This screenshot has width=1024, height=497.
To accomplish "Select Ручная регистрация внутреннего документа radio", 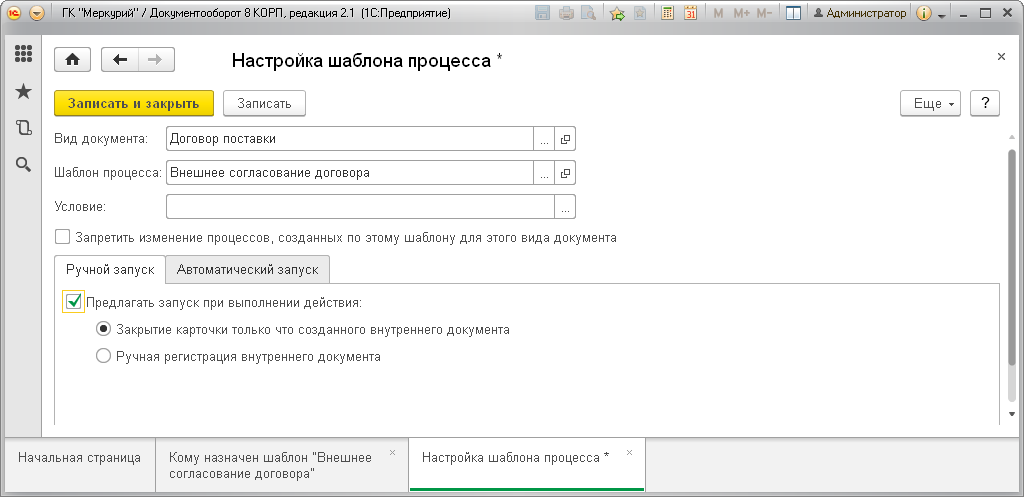I will 103,357.
